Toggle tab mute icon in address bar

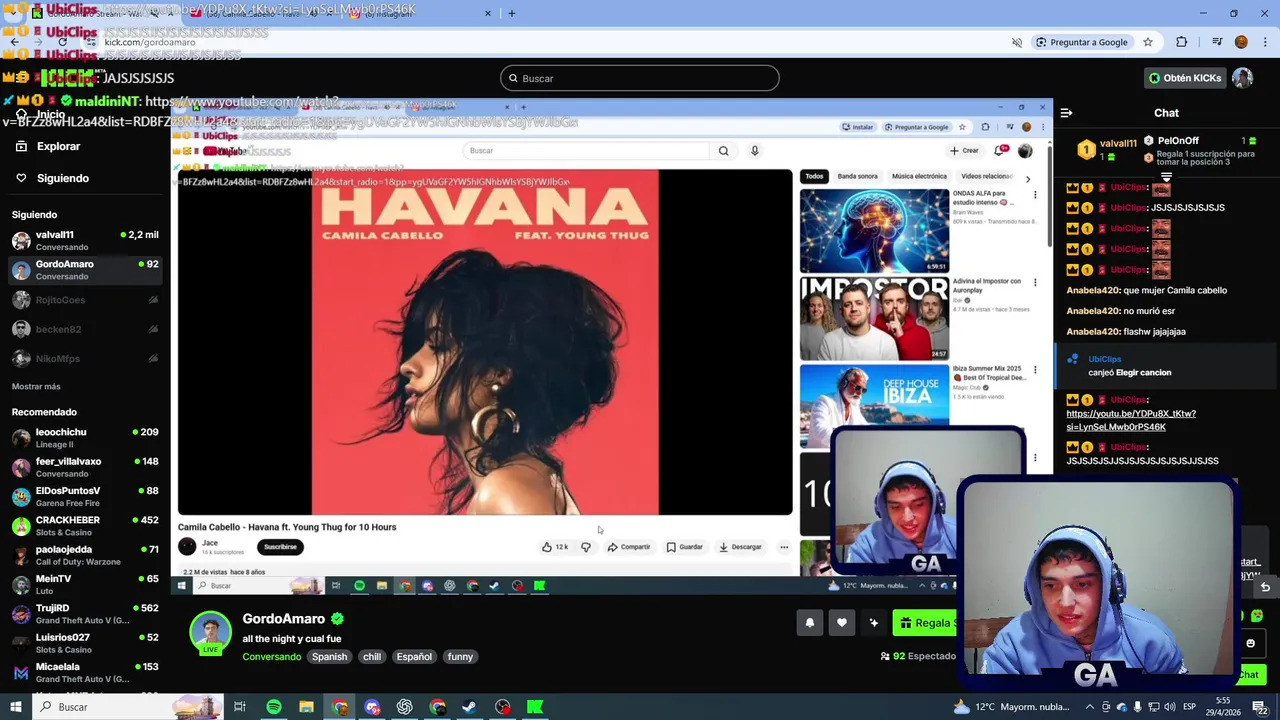point(1017,42)
